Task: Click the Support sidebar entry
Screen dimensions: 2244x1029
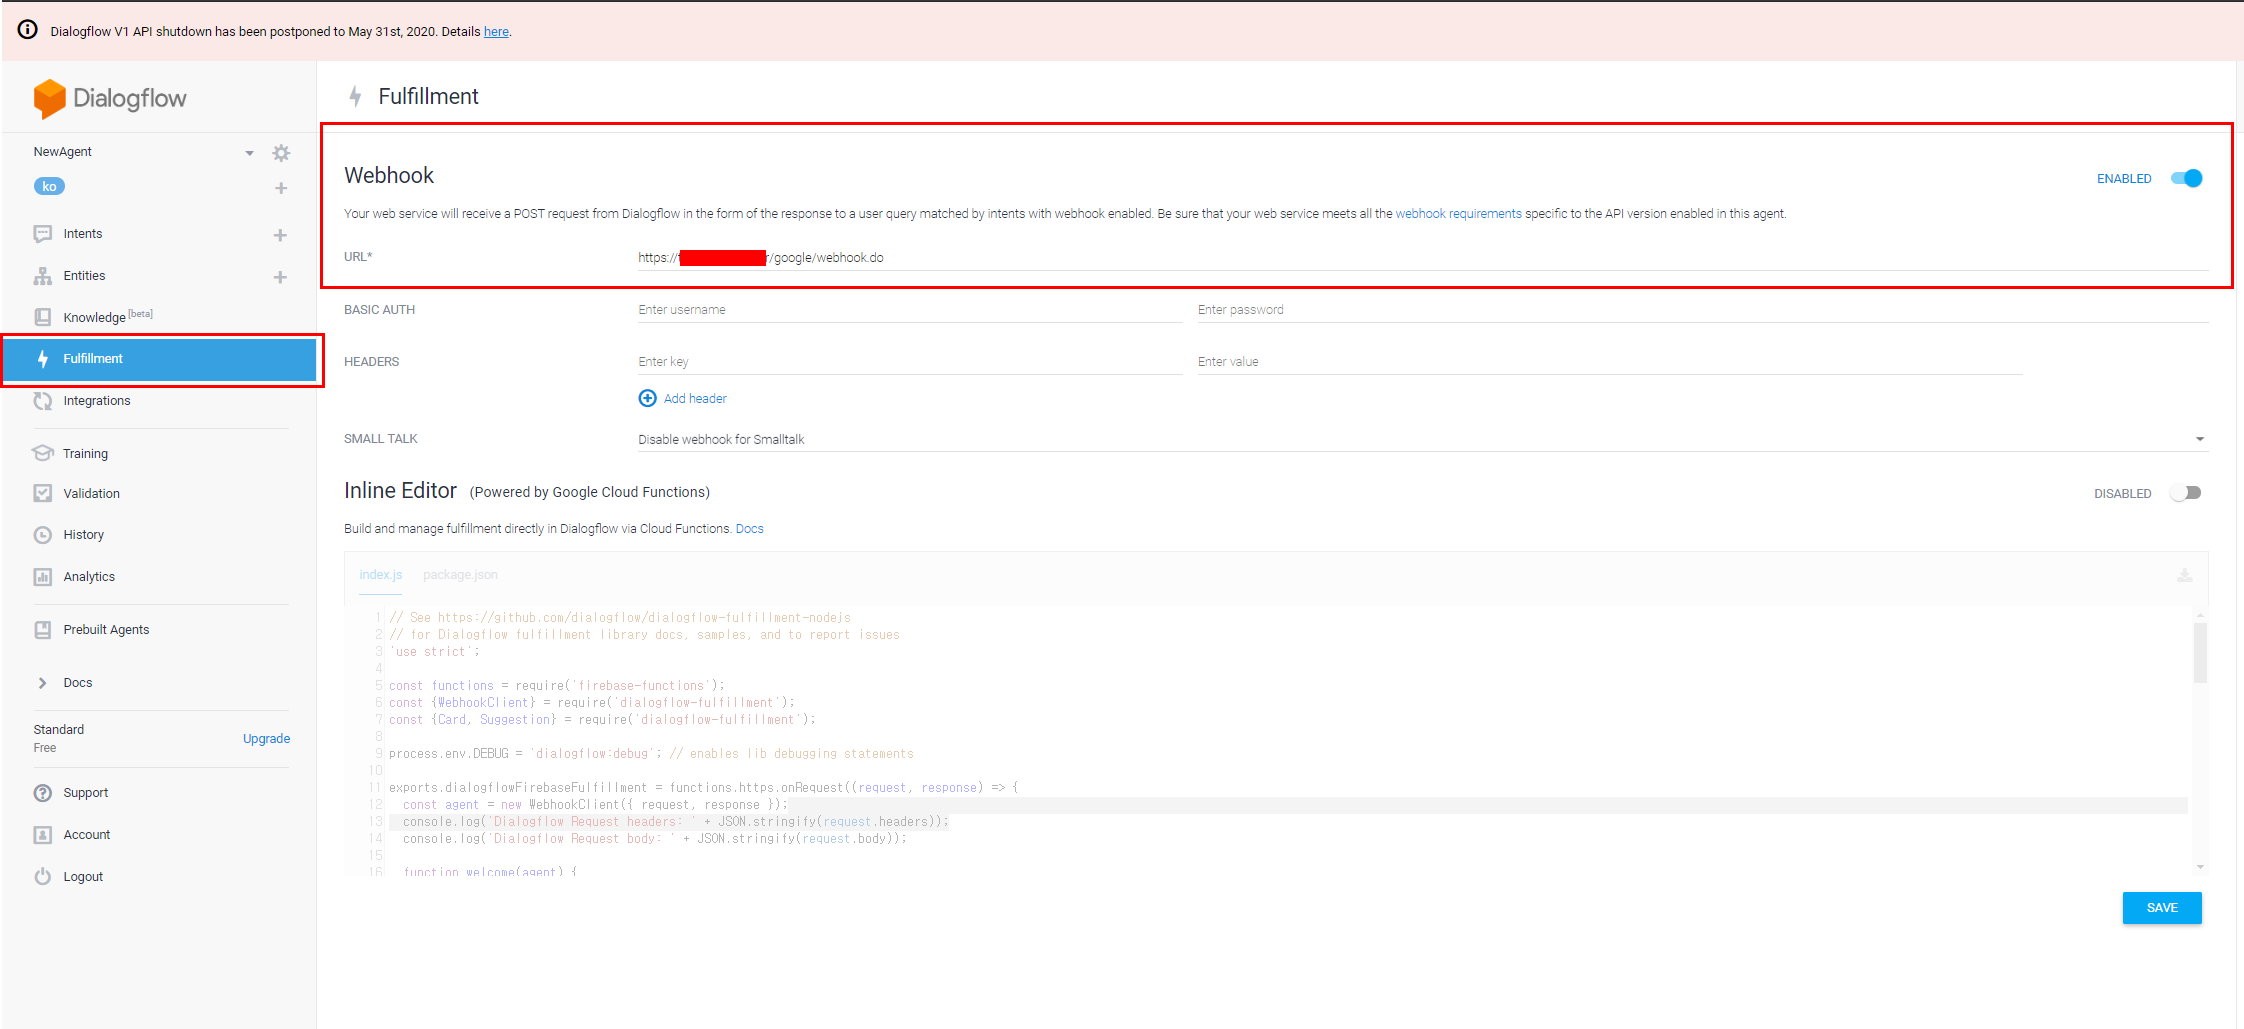Action: click(86, 793)
